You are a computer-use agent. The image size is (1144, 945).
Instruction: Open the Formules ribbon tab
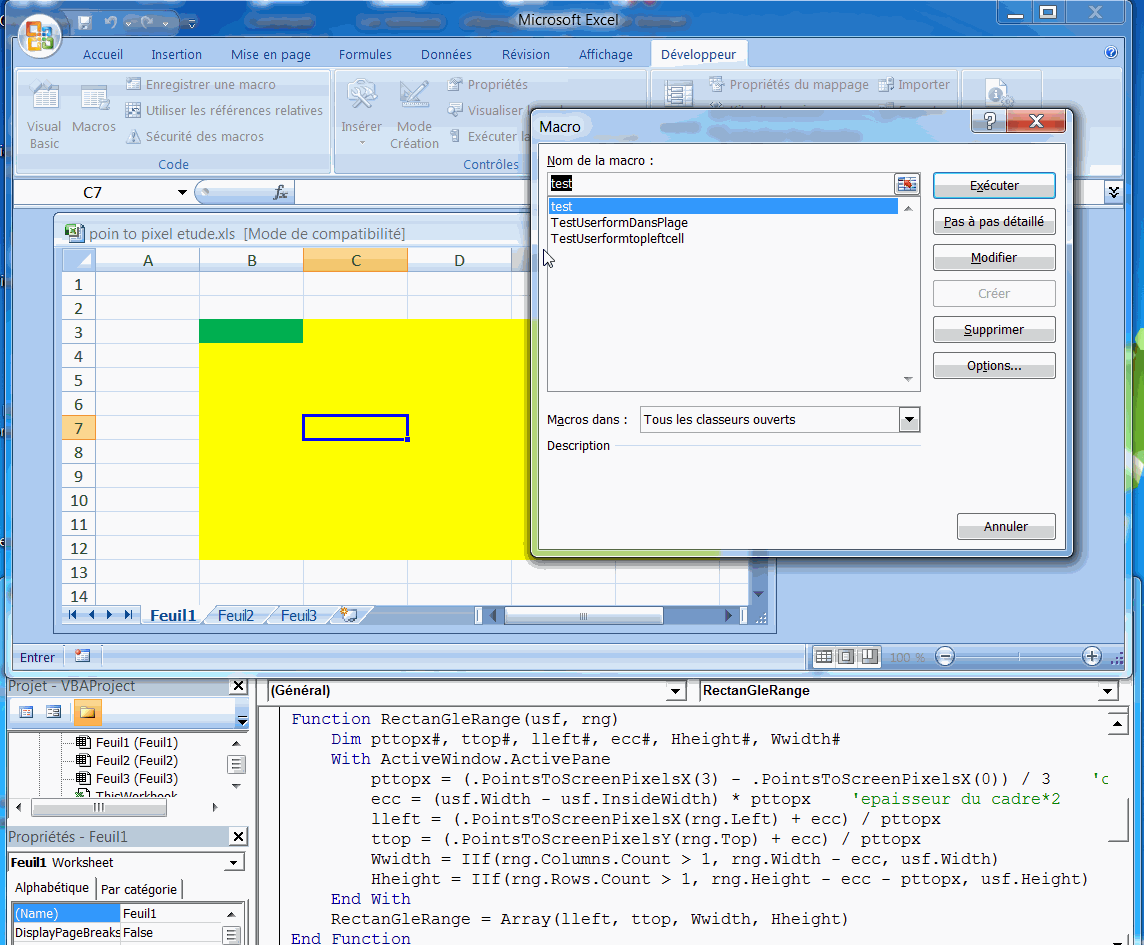[x=365, y=55]
